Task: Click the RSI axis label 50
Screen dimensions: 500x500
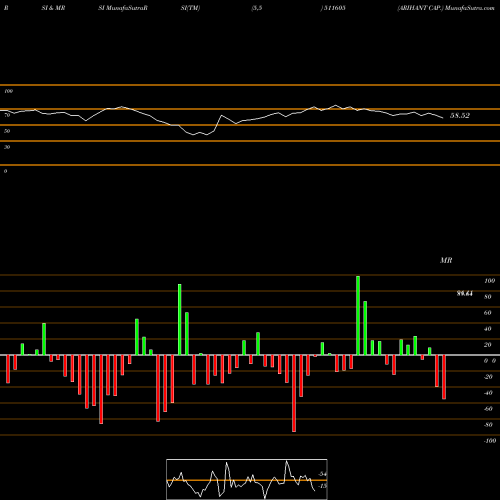Action: 7,131
